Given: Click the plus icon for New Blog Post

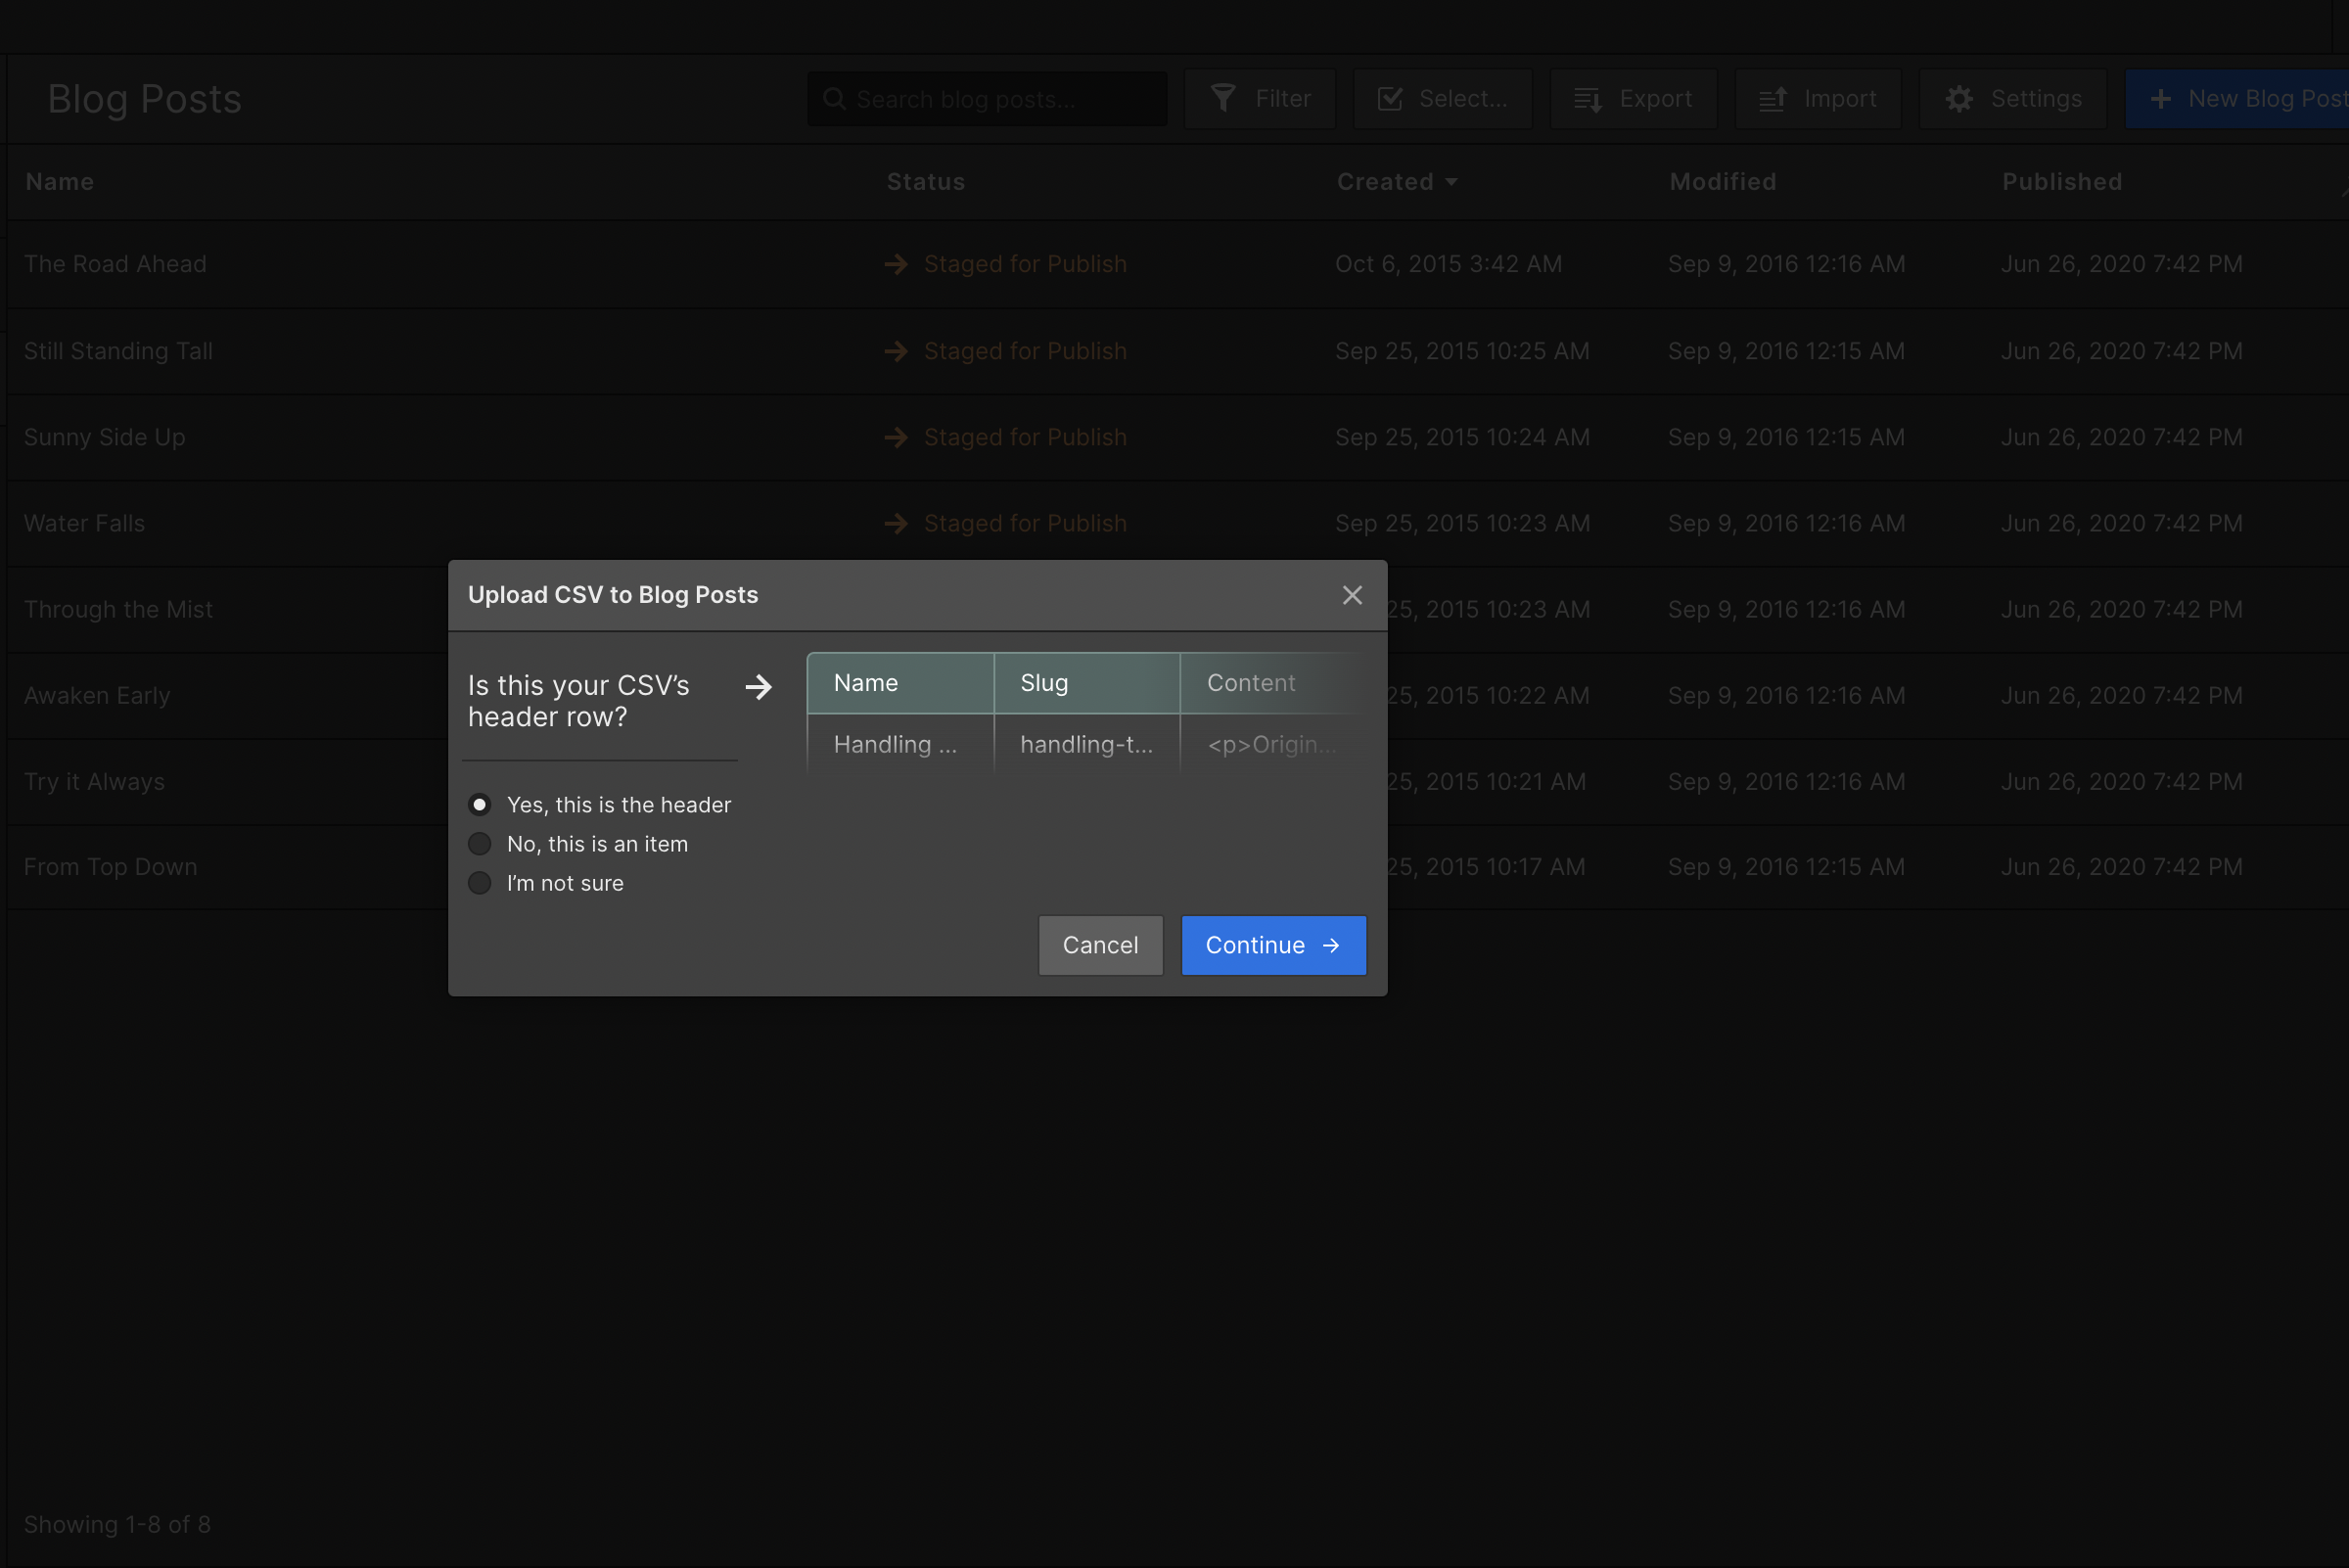Looking at the screenshot, I should [x=2160, y=99].
